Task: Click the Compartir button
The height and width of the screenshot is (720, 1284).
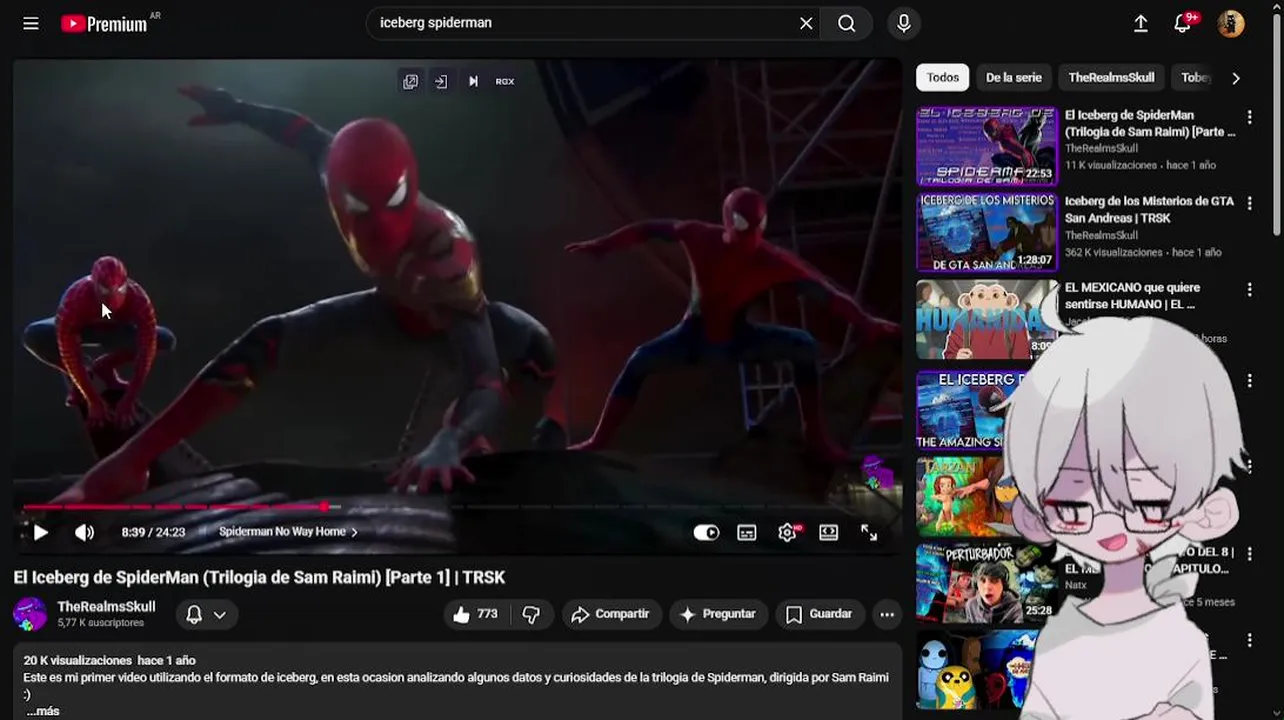Action: point(610,614)
